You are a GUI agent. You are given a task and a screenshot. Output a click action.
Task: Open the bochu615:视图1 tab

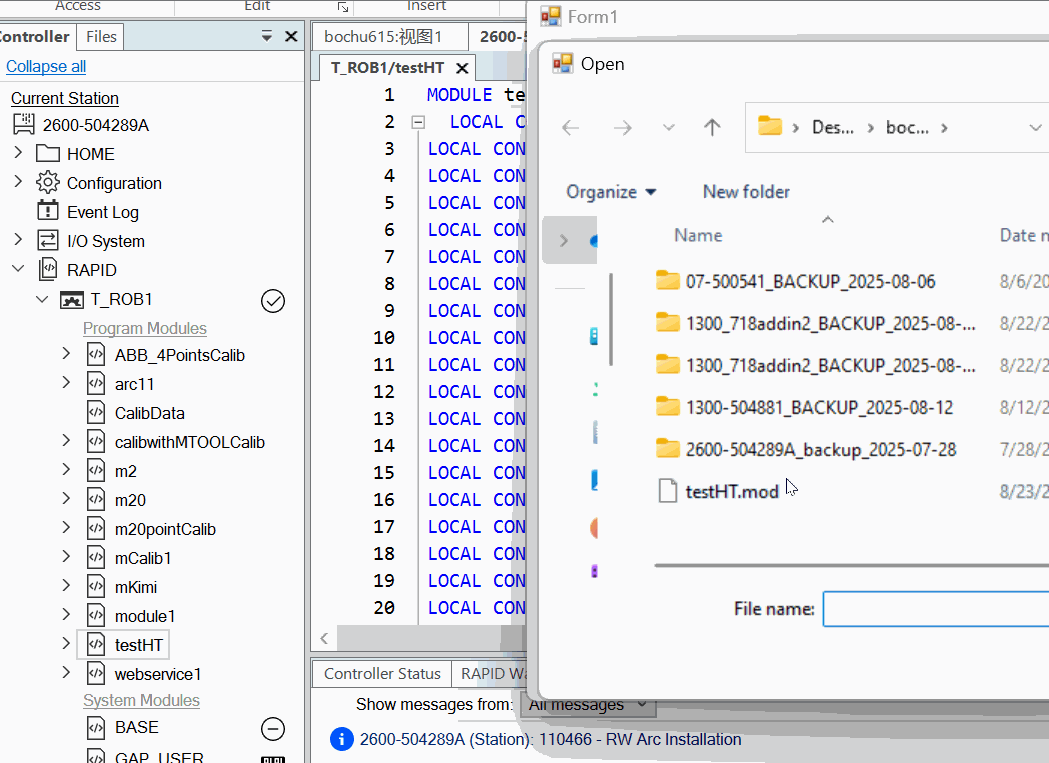pyautogui.click(x=389, y=36)
